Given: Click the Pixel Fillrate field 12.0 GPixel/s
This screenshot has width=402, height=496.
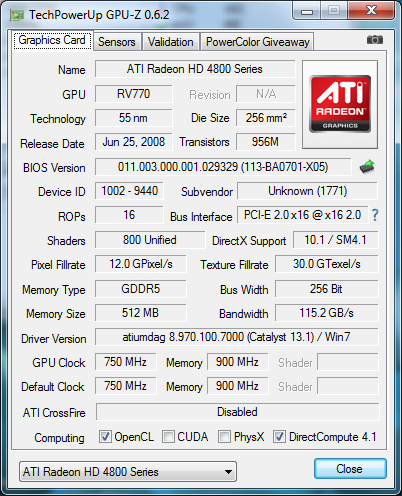Looking at the screenshot, I should [141, 264].
